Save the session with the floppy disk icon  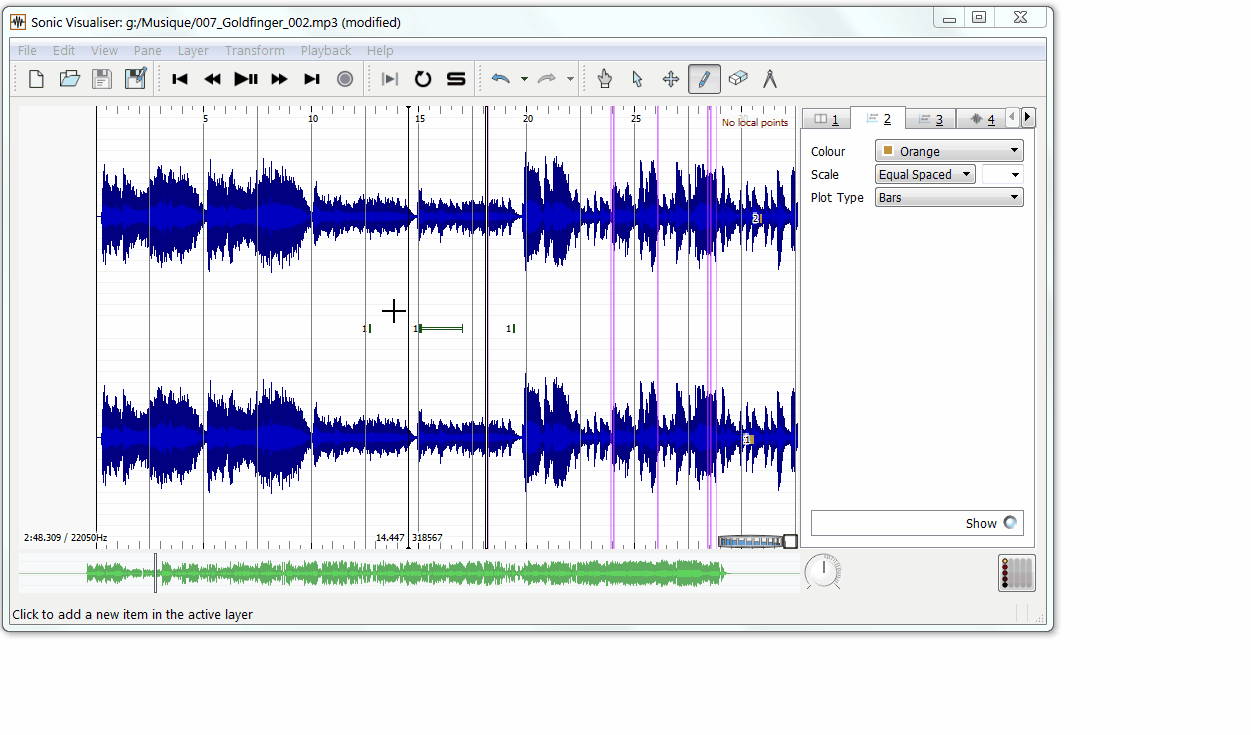tap(102, 79)
